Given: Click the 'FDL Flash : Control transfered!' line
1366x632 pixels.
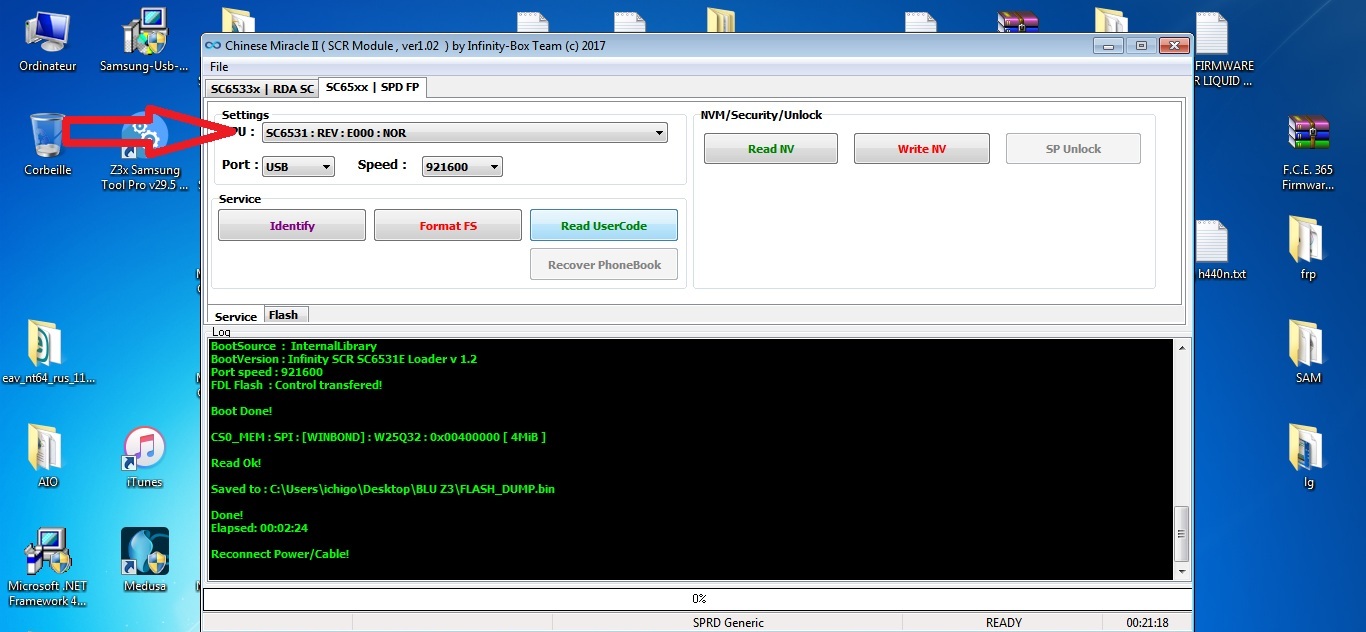Looking at the screenshot, I should (x=297, y=385).
